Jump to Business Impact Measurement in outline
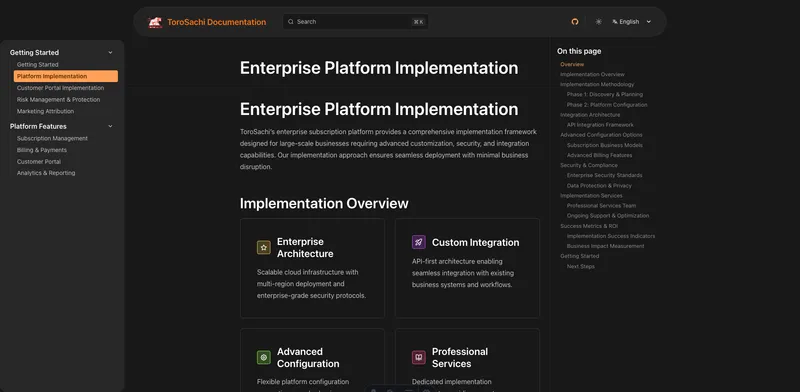The width and height of the screenshot is (800, 392). 605,246
